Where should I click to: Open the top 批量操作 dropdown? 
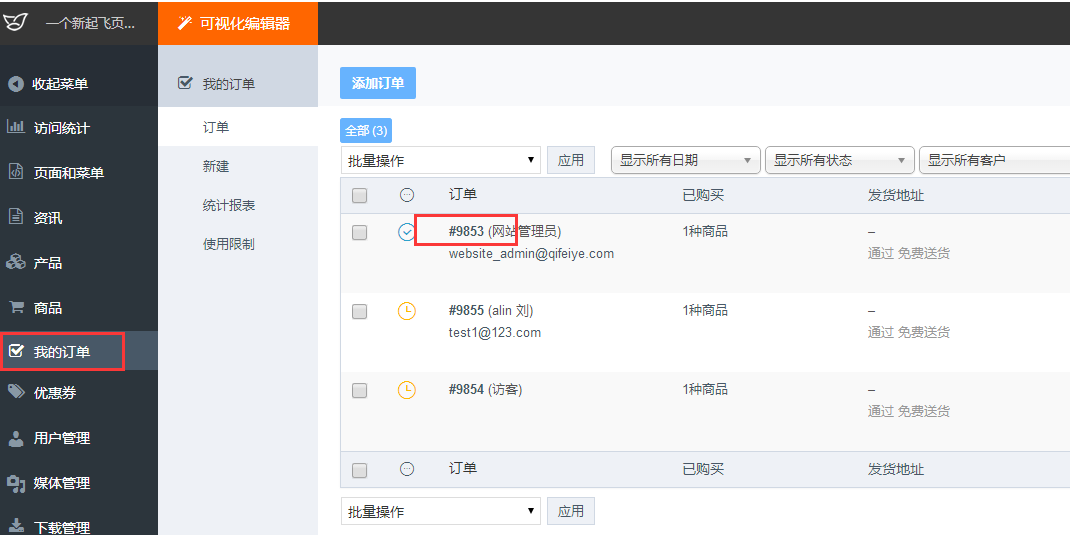pos(440,160)
